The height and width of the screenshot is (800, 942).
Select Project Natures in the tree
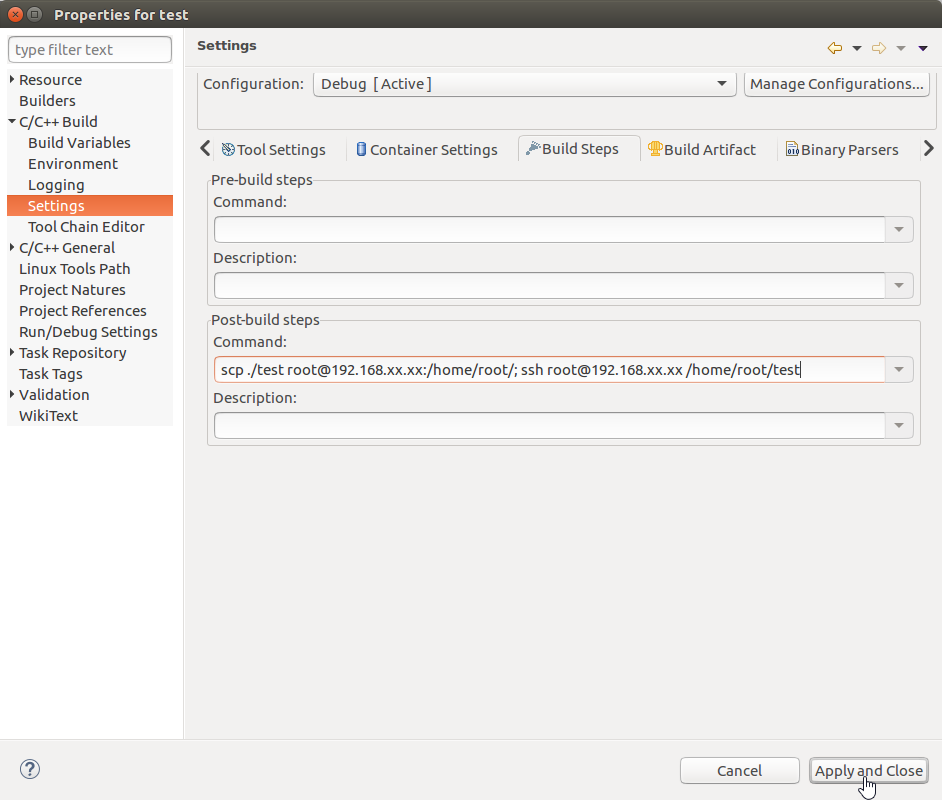(x=72, y=290)
